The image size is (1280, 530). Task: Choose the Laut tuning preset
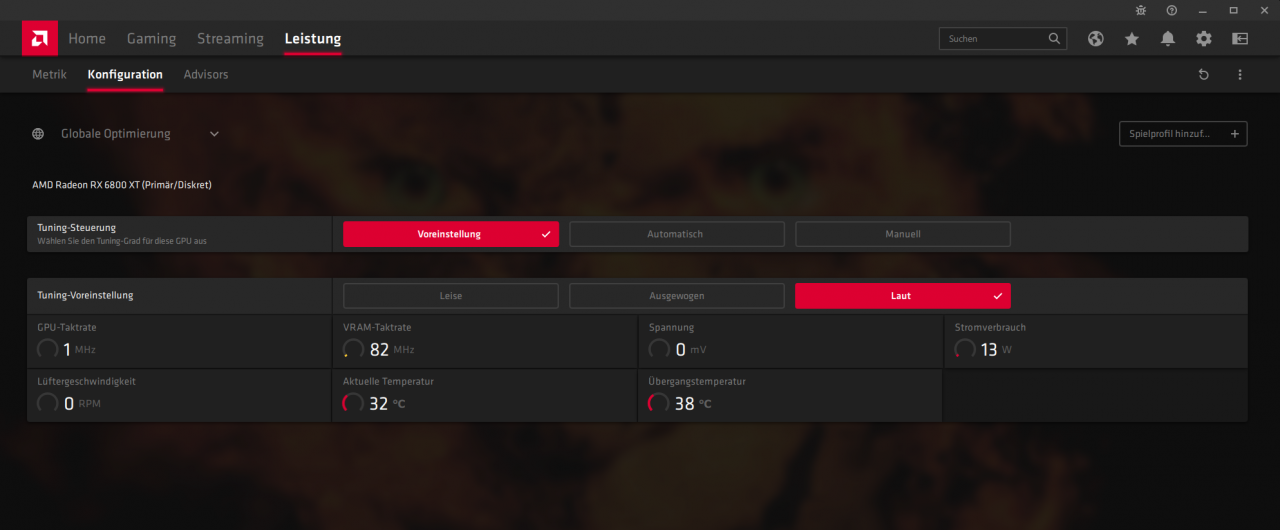point(903,296)
